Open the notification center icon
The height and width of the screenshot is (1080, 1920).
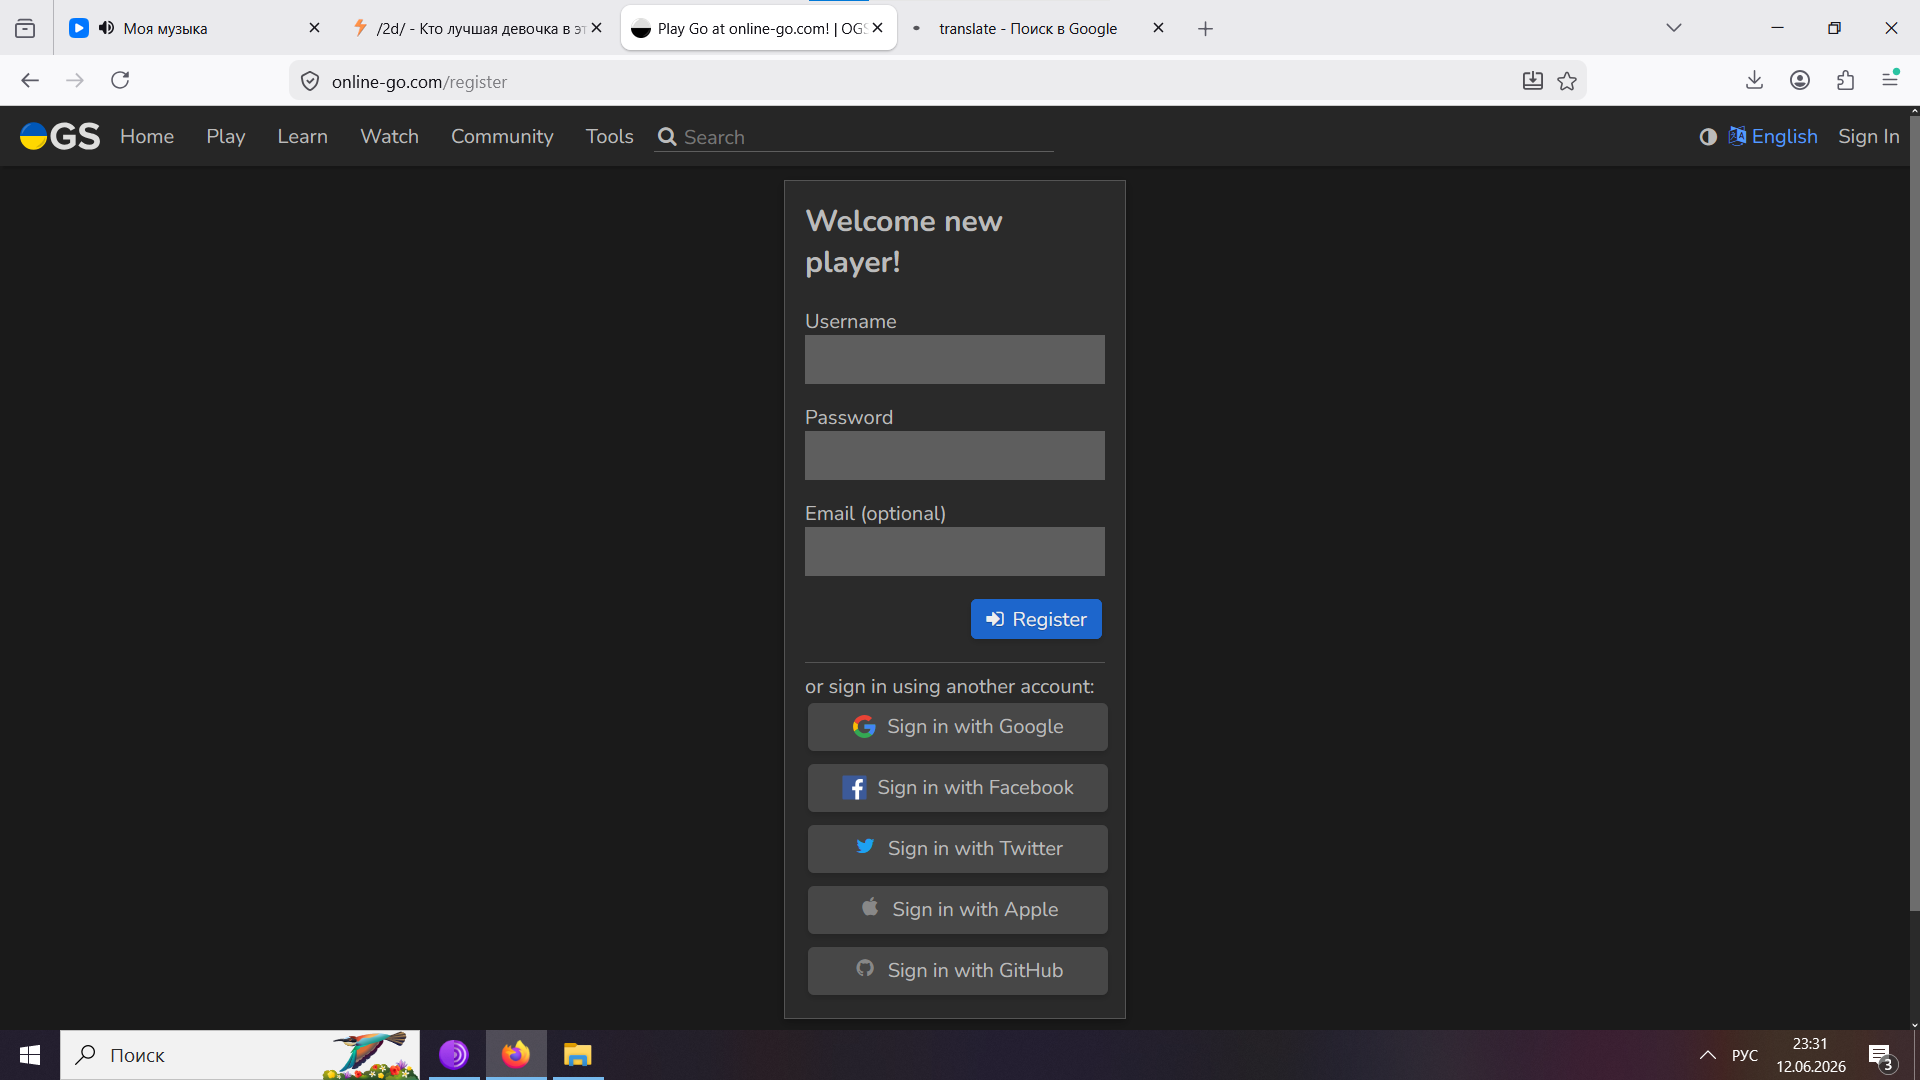coord(1881,1056)
